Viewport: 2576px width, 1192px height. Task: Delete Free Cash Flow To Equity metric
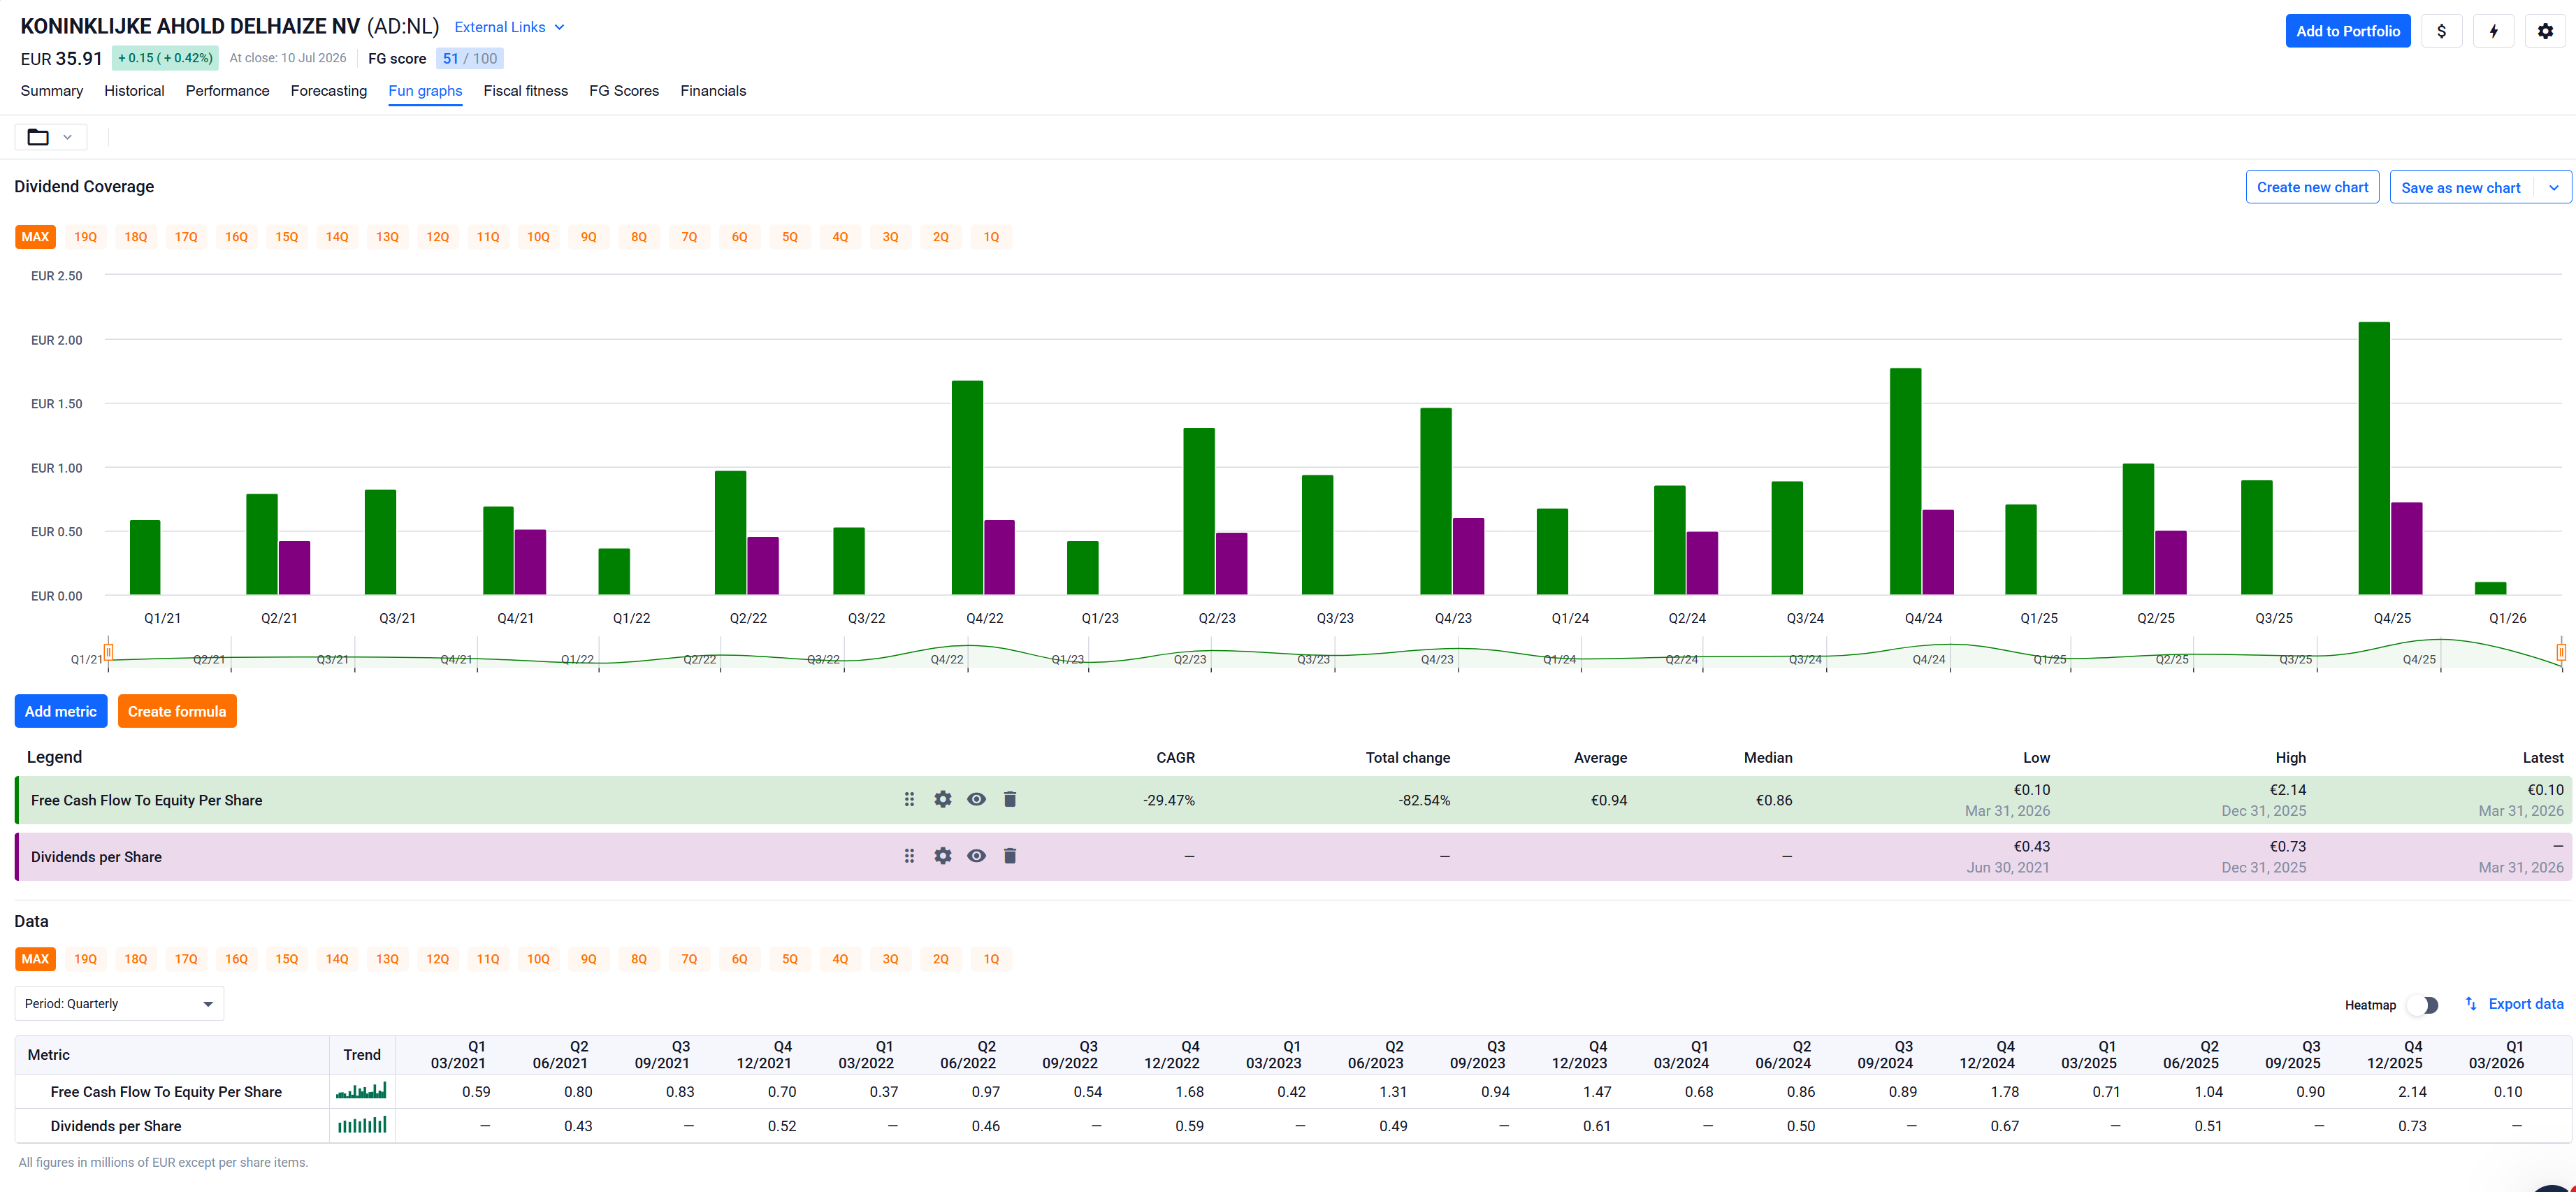(x=1010, y=799)
